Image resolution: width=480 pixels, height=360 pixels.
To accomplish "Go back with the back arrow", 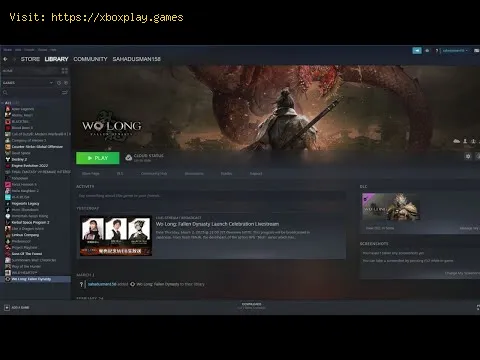I will point(5,59).
